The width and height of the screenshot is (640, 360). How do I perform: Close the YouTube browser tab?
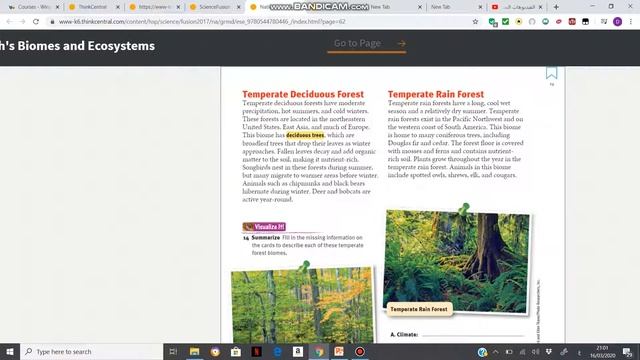pyautogui.click(x=541, y=7)
